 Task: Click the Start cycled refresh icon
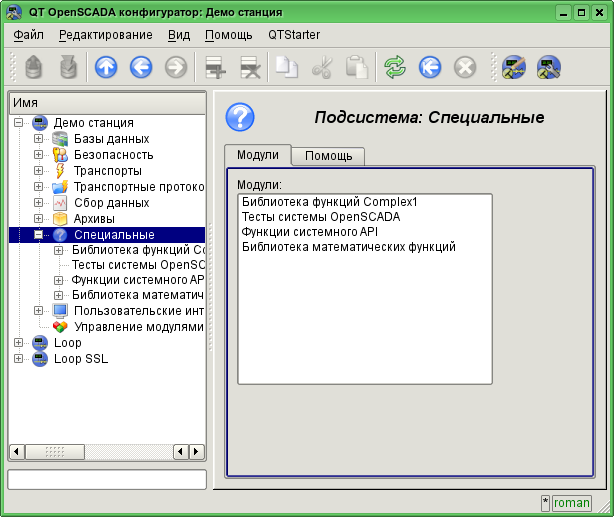[430, 67]
